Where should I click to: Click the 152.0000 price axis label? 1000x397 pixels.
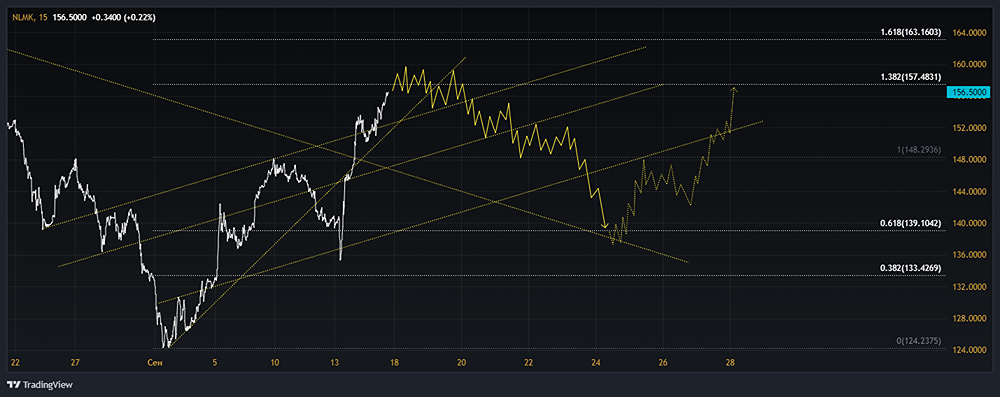coord(969,128)
